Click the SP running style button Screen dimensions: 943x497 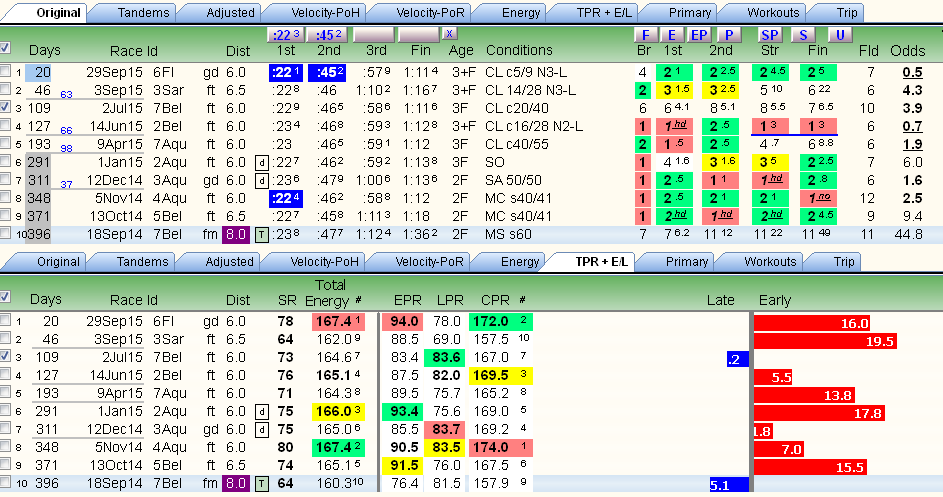click(769, 35)
